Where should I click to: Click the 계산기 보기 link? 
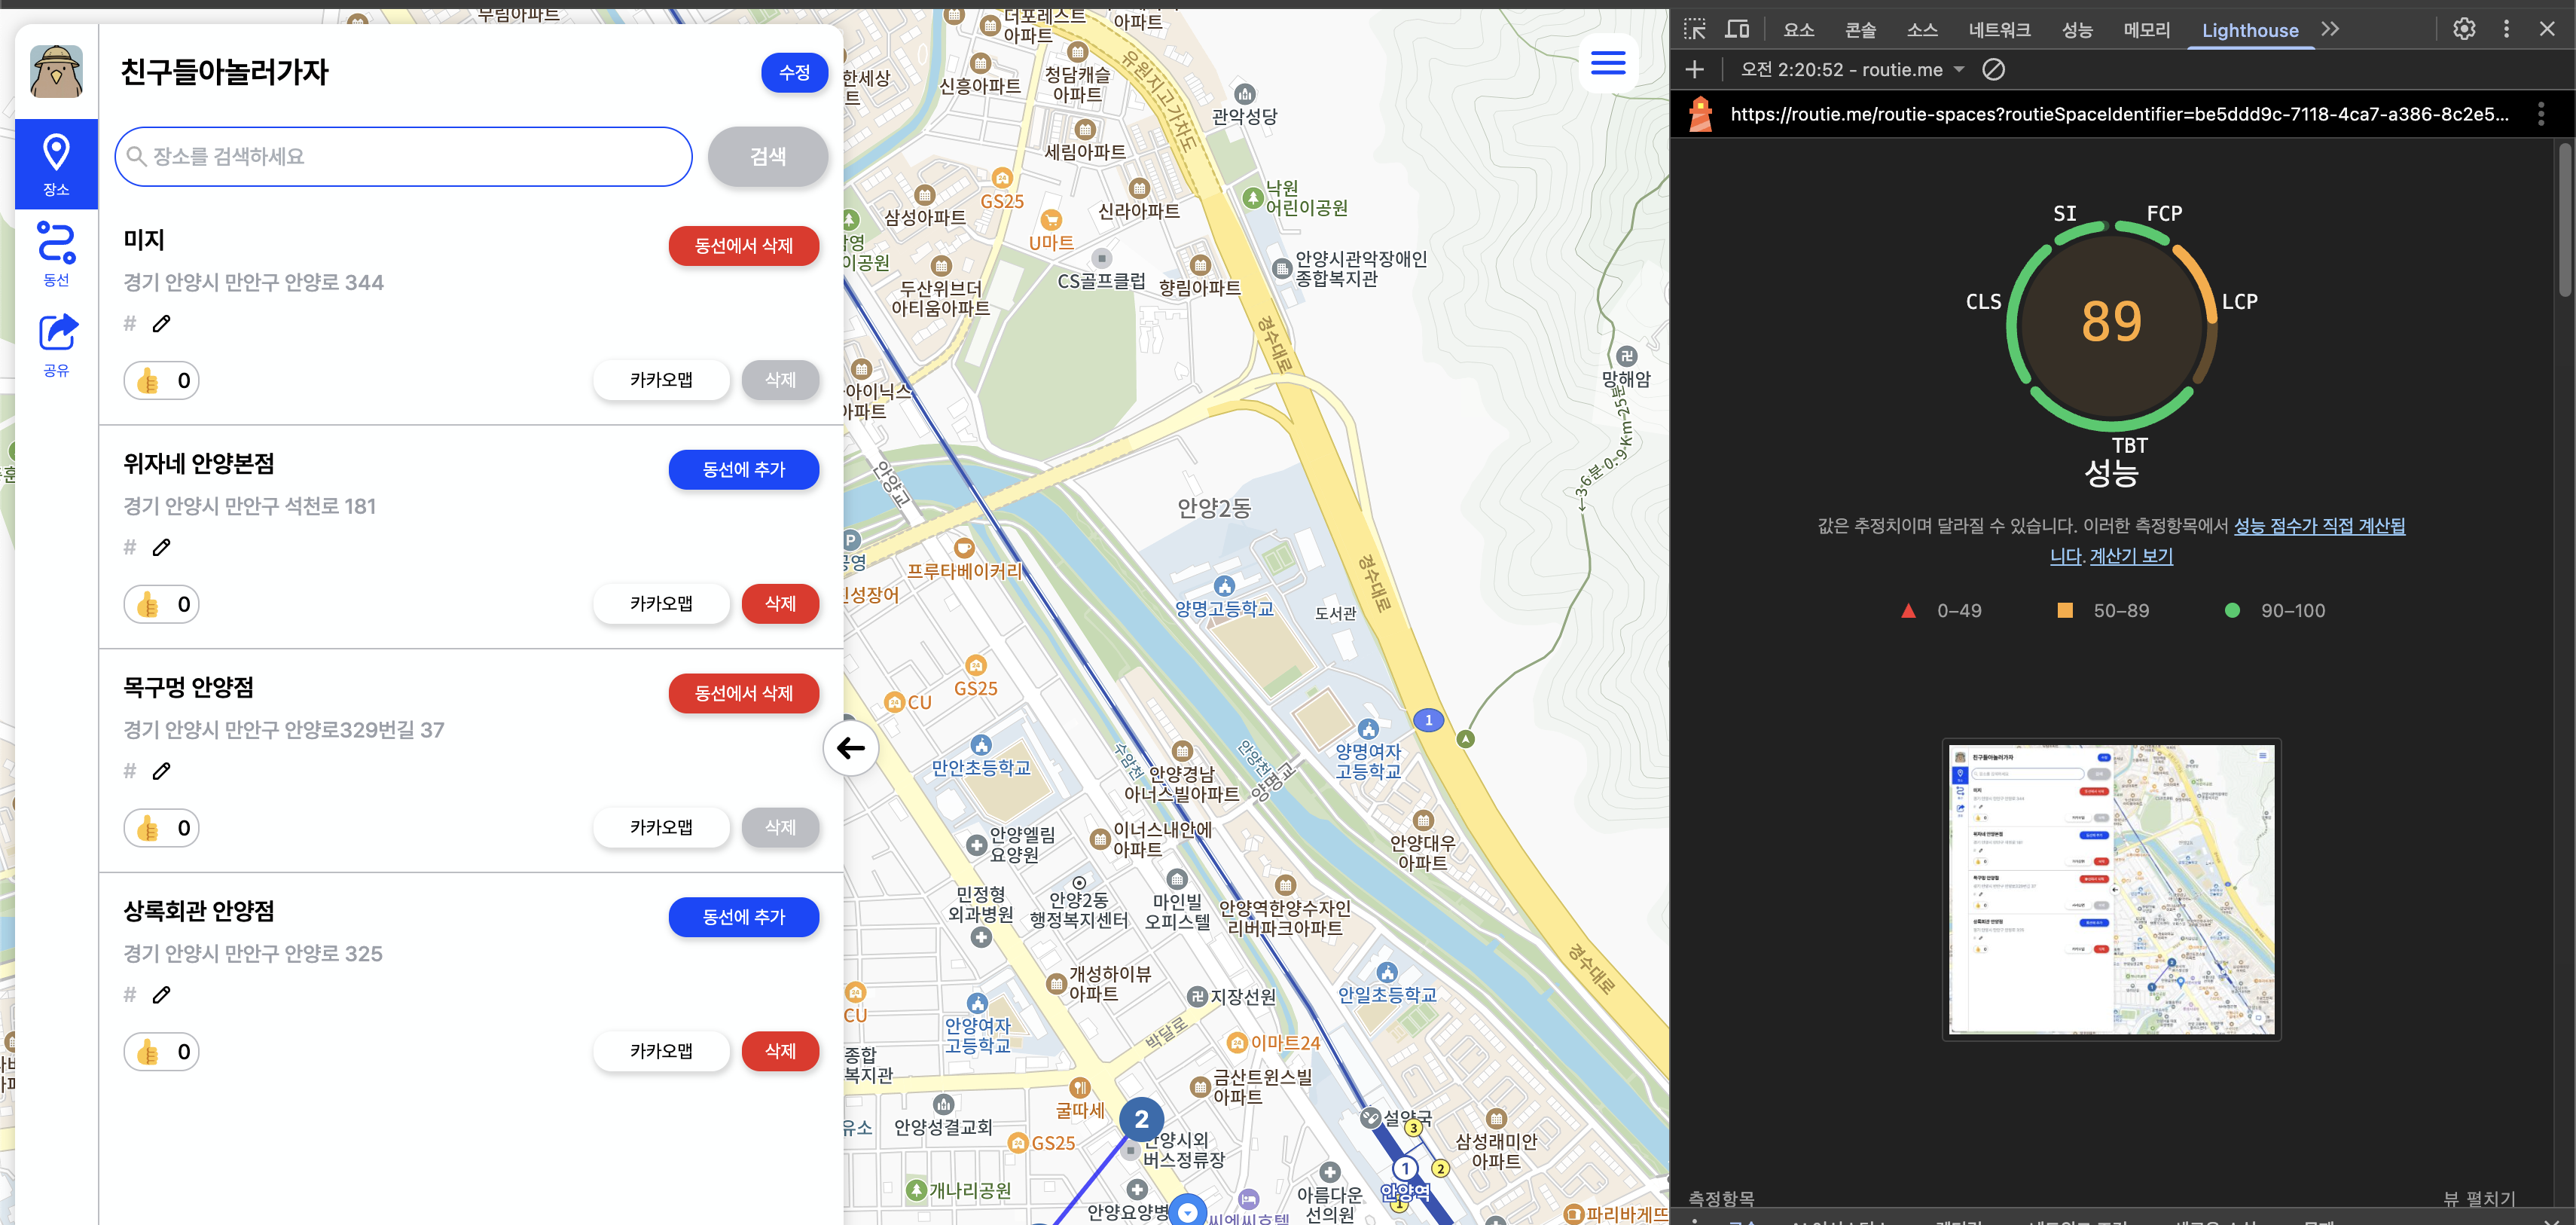tap(2131, 556)
